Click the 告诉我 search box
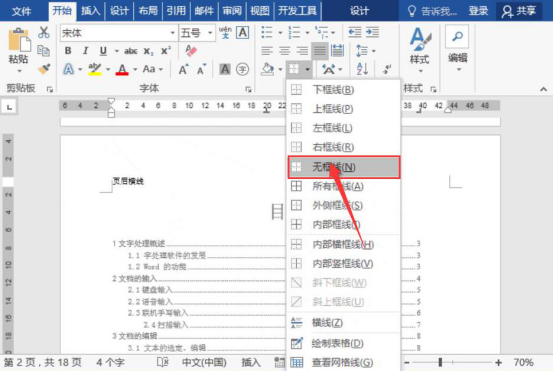Viewport: 554px width, 372px height. pyautogui.click(x=432, y=11)
